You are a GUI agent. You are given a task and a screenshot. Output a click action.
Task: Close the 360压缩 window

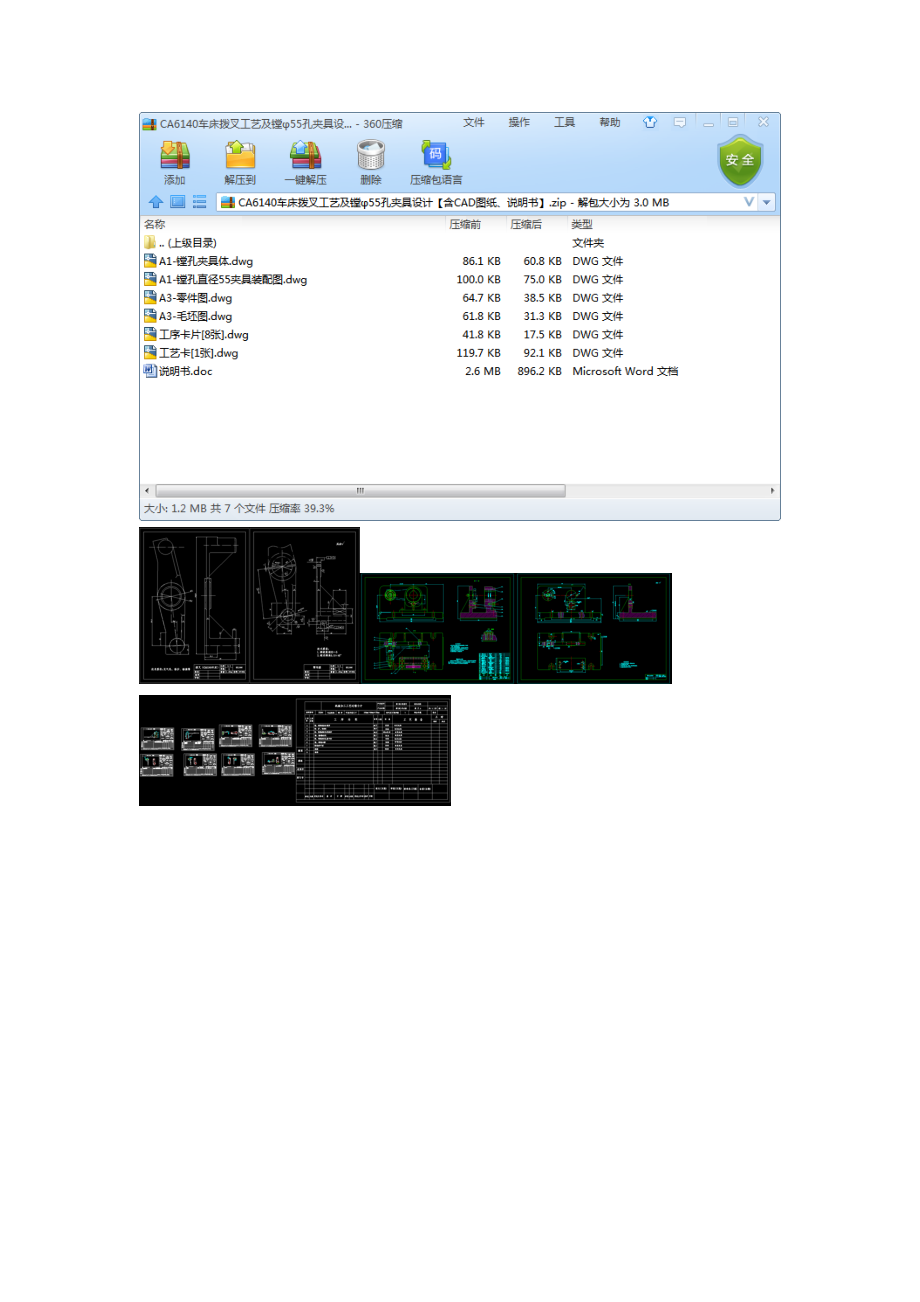click(762, 123)
